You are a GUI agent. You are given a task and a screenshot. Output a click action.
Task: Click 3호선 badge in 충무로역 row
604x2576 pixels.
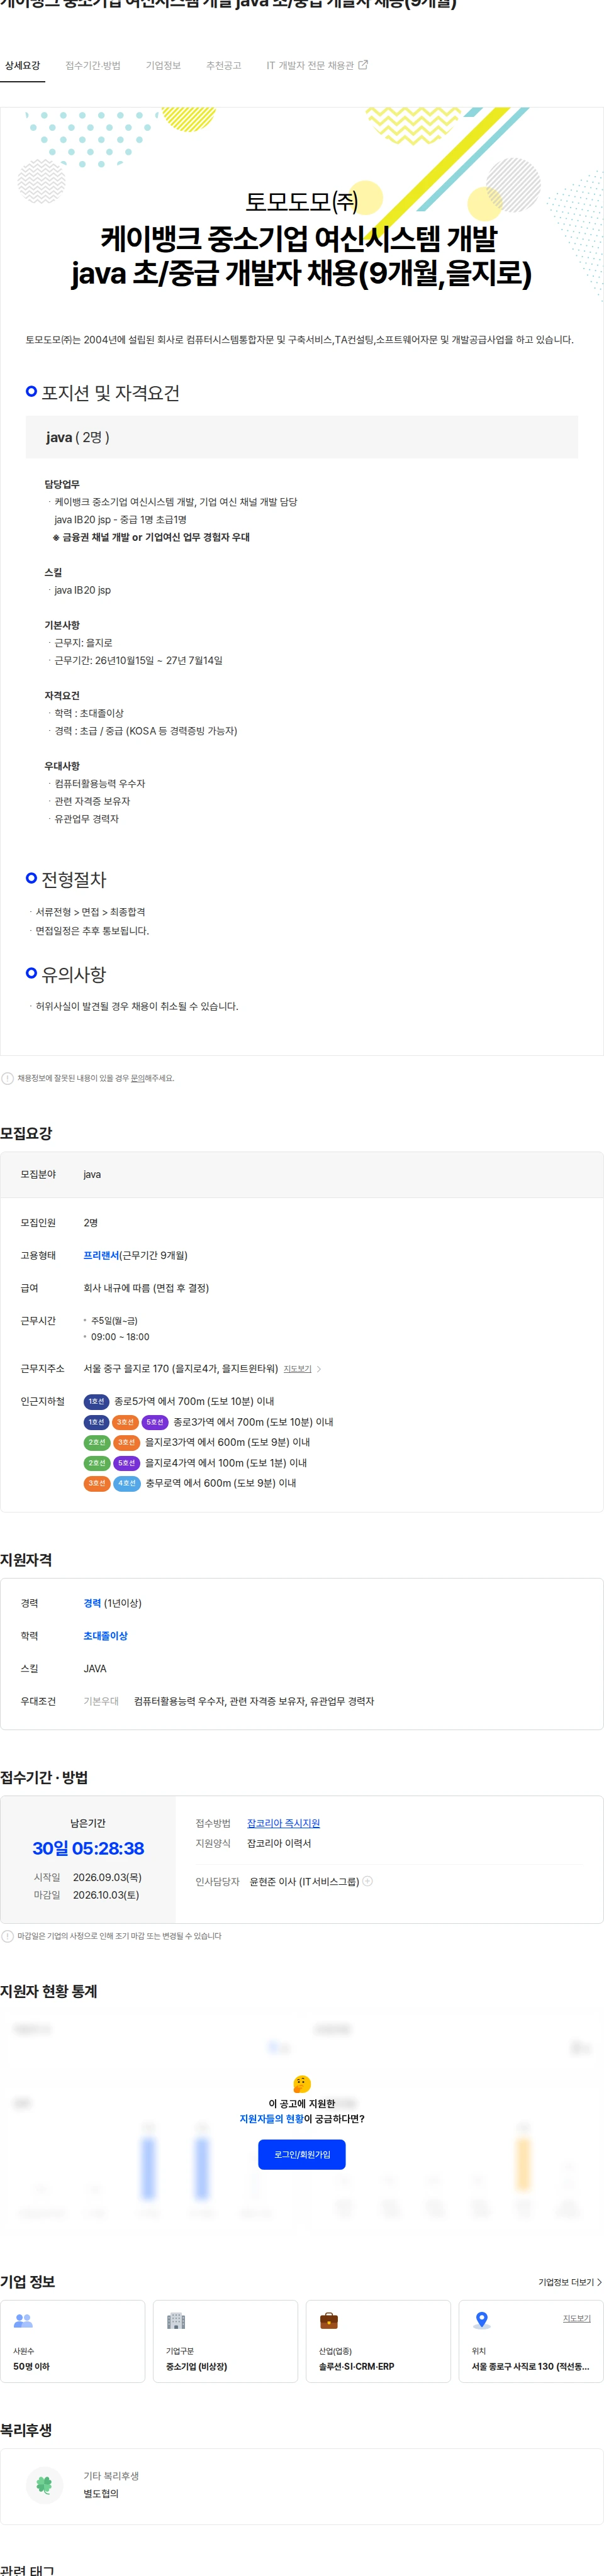coord(96,1483)
